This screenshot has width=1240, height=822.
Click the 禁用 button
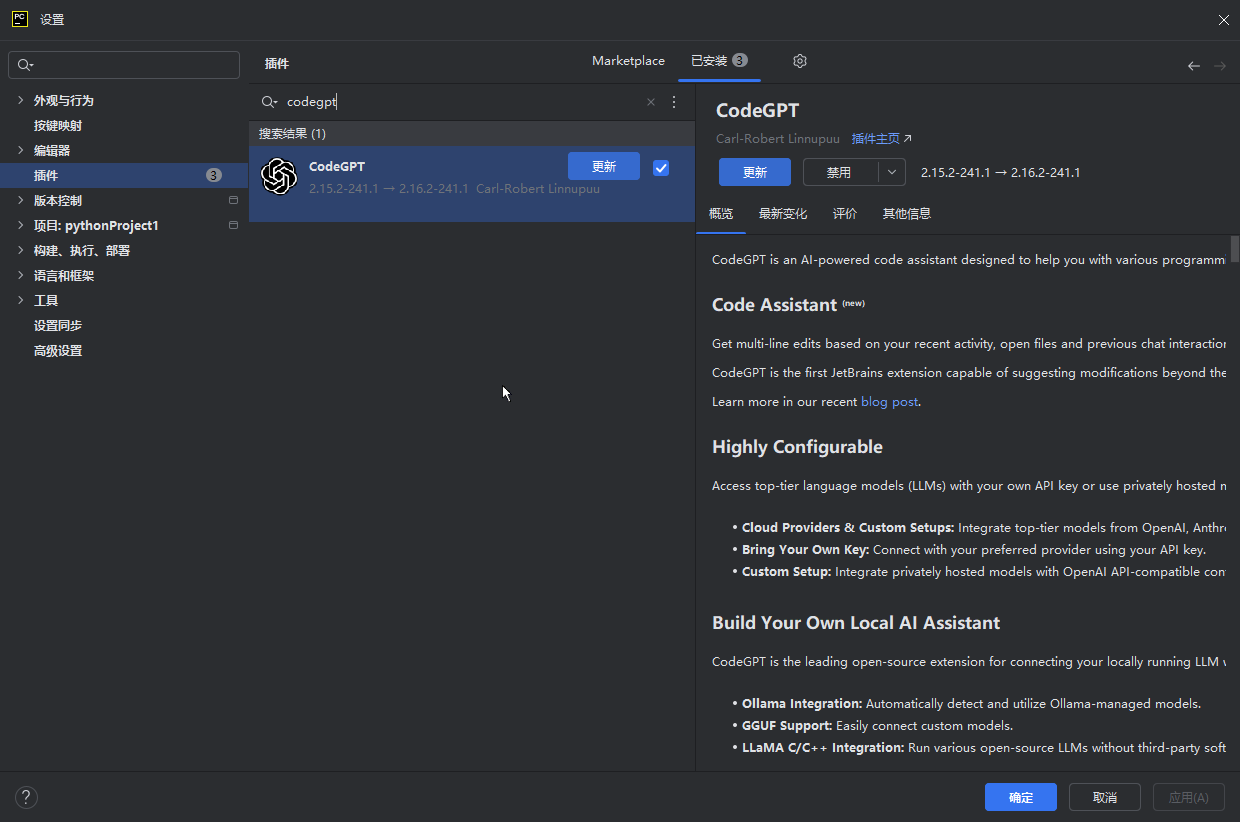click(841, 172)
